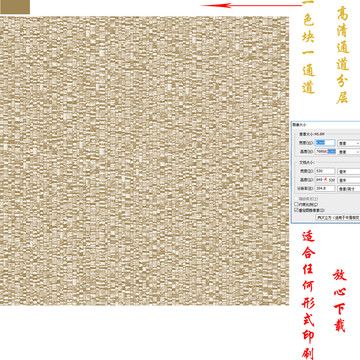Click the resolution value input field
360x360 pixels.
(x=325, y=188)
